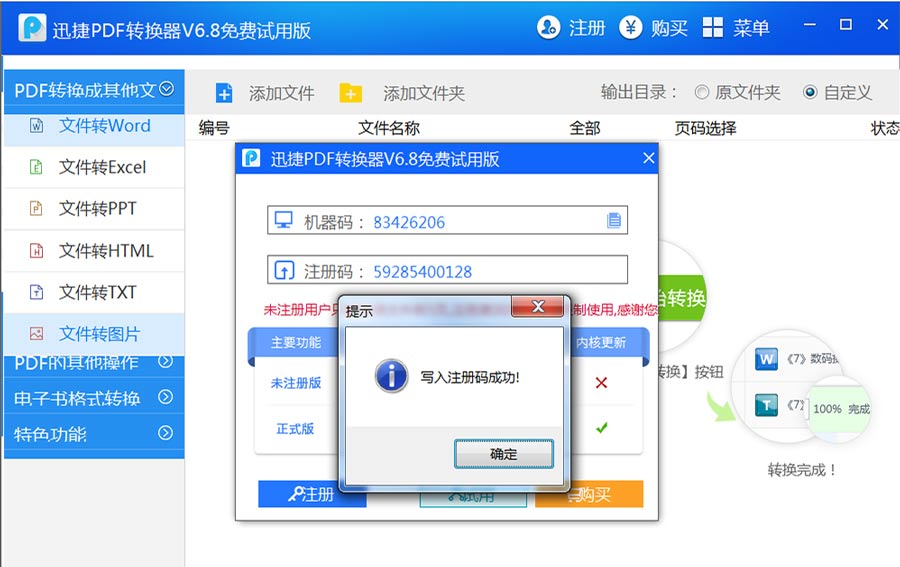Viewport: 900px width, 567px height.
Task: Click the 注册码 input field
Action: tap(496, 271)
